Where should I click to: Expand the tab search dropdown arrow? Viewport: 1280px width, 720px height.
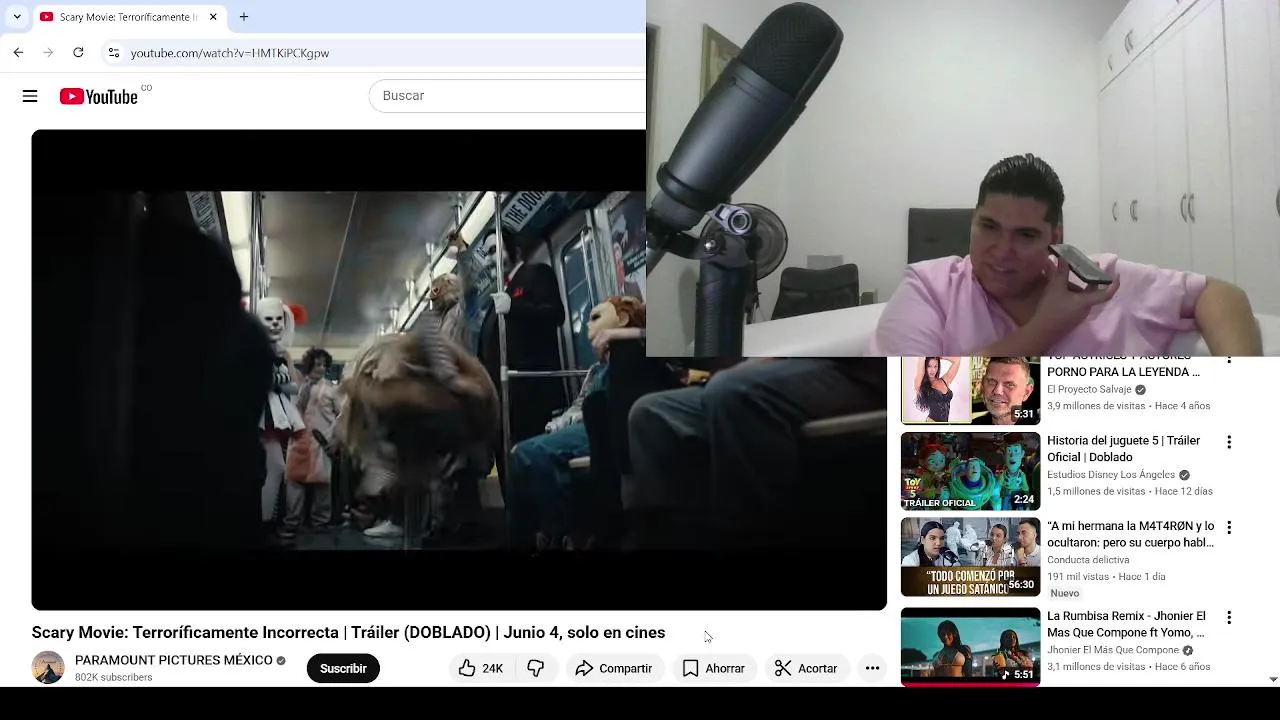(x=17, y=17)
